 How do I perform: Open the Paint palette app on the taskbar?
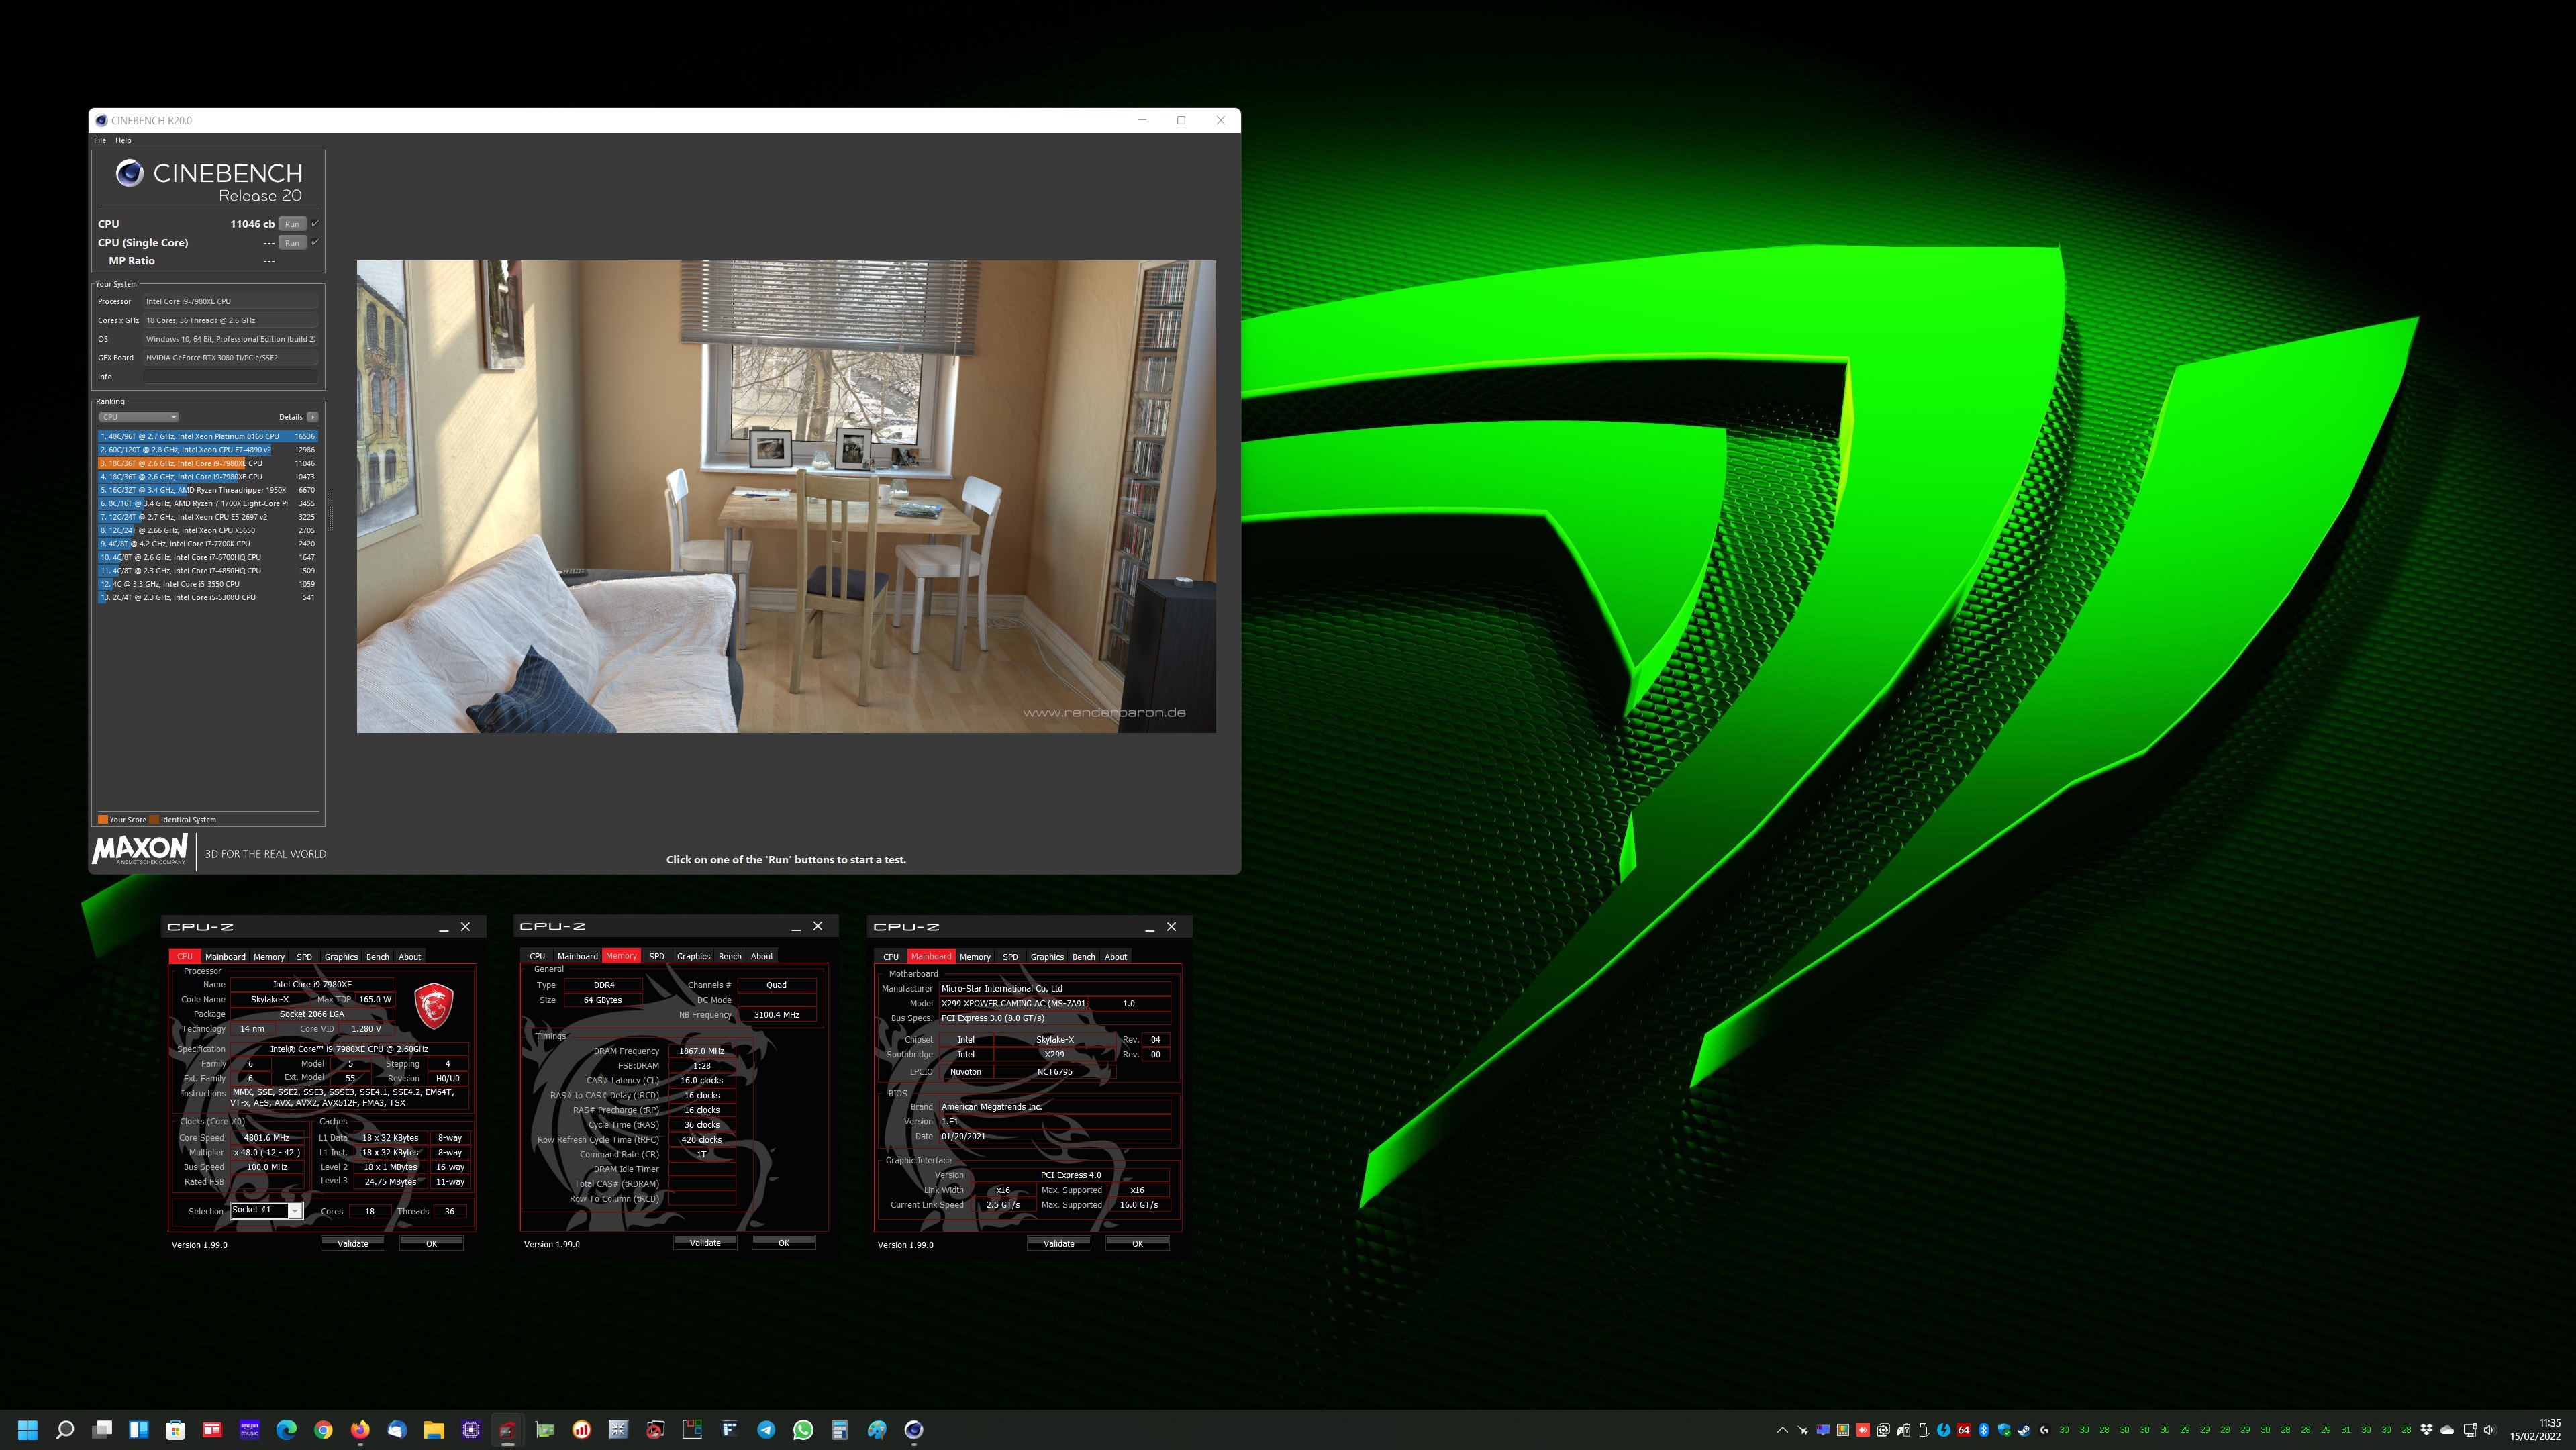[x=877, y=1430]
